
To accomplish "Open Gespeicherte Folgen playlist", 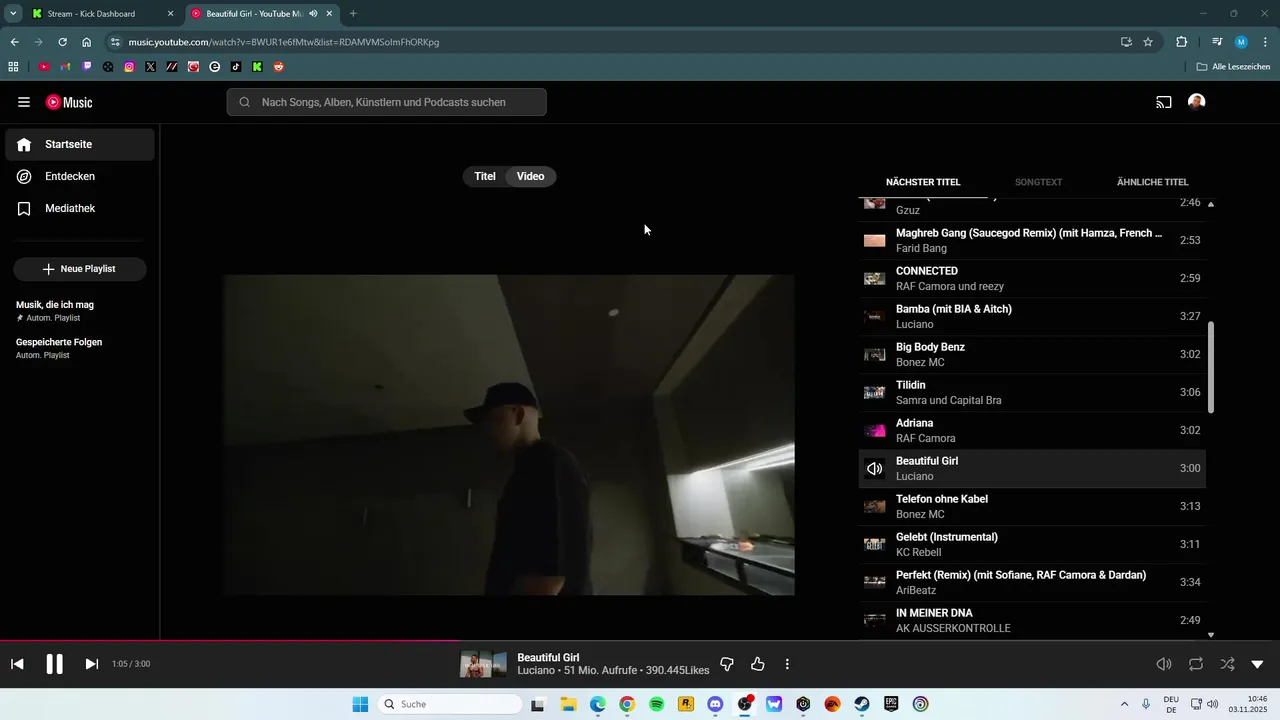I will click(80, 348).
